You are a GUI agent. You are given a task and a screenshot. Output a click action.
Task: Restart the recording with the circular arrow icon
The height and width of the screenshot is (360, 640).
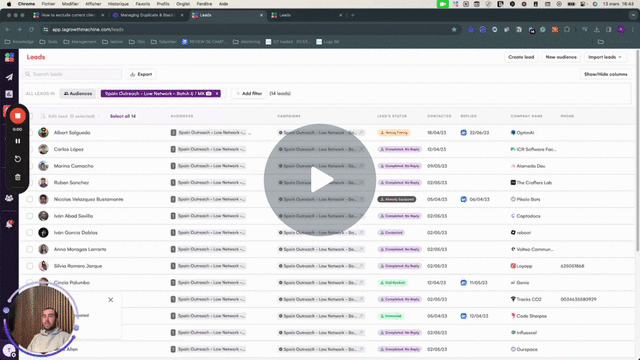point(18,159)
